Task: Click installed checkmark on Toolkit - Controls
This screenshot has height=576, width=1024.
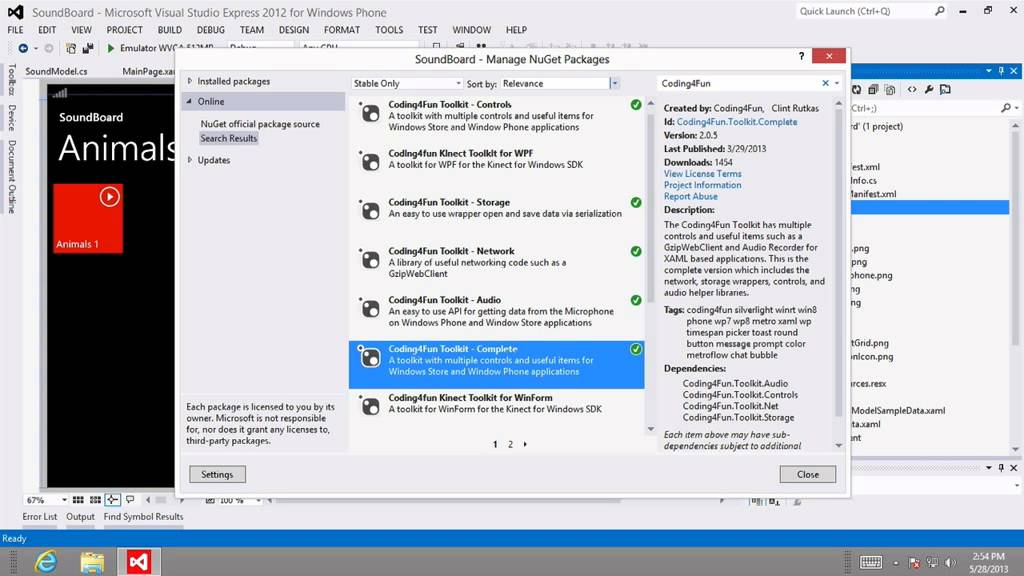Action: pyautogui.click(x=635, y=104)
